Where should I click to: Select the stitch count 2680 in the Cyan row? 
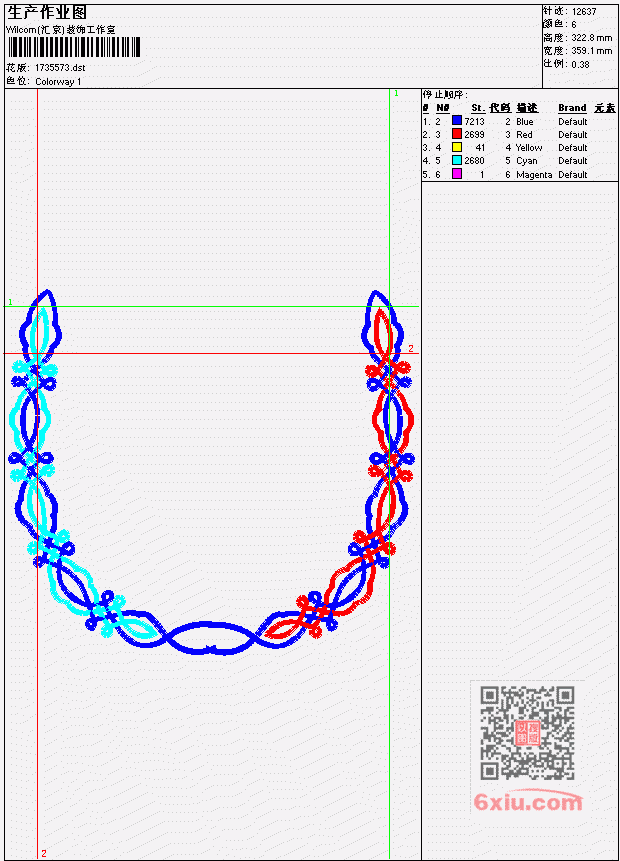474,161
